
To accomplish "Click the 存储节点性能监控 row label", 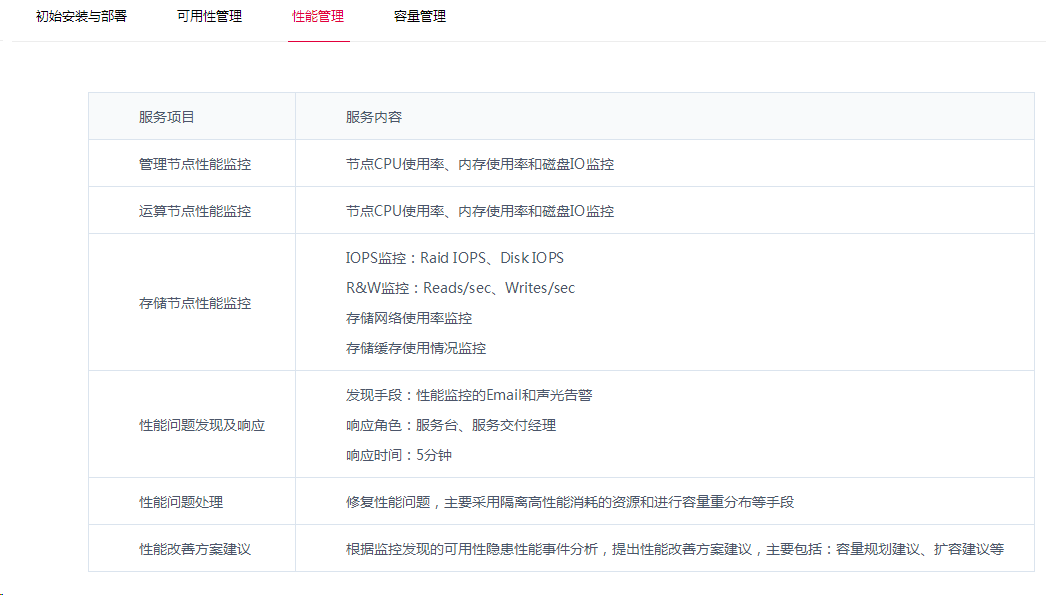I will pyautogui.click(x=195, y=303).
